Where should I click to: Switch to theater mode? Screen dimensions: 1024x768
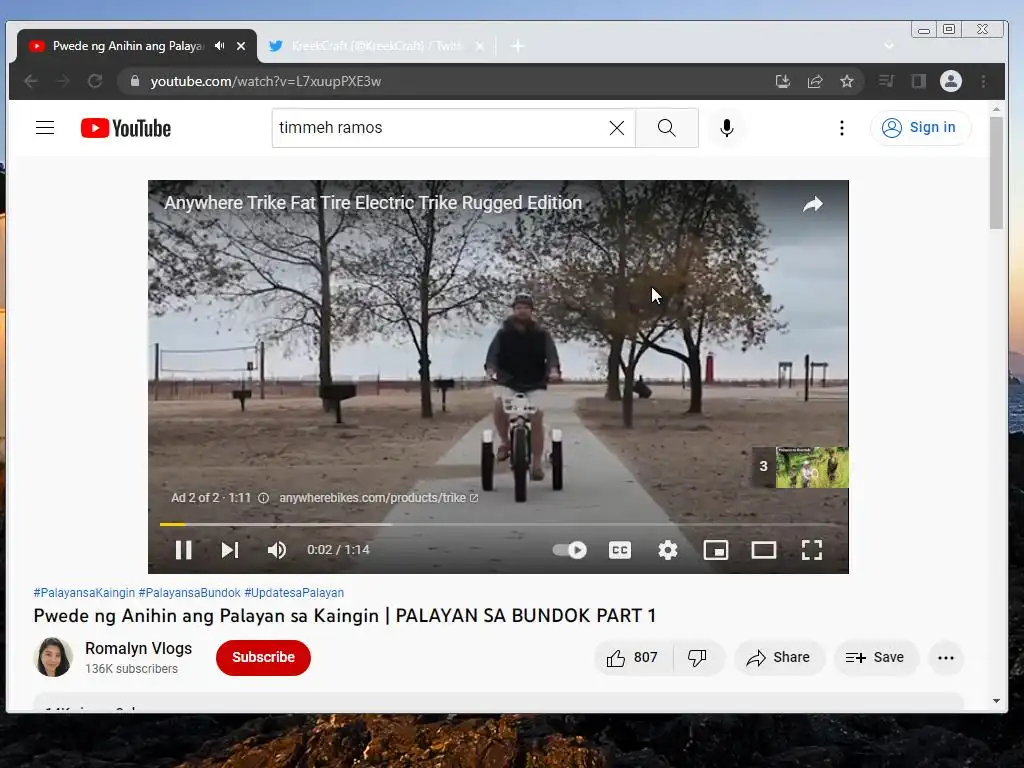click(763, 550)
